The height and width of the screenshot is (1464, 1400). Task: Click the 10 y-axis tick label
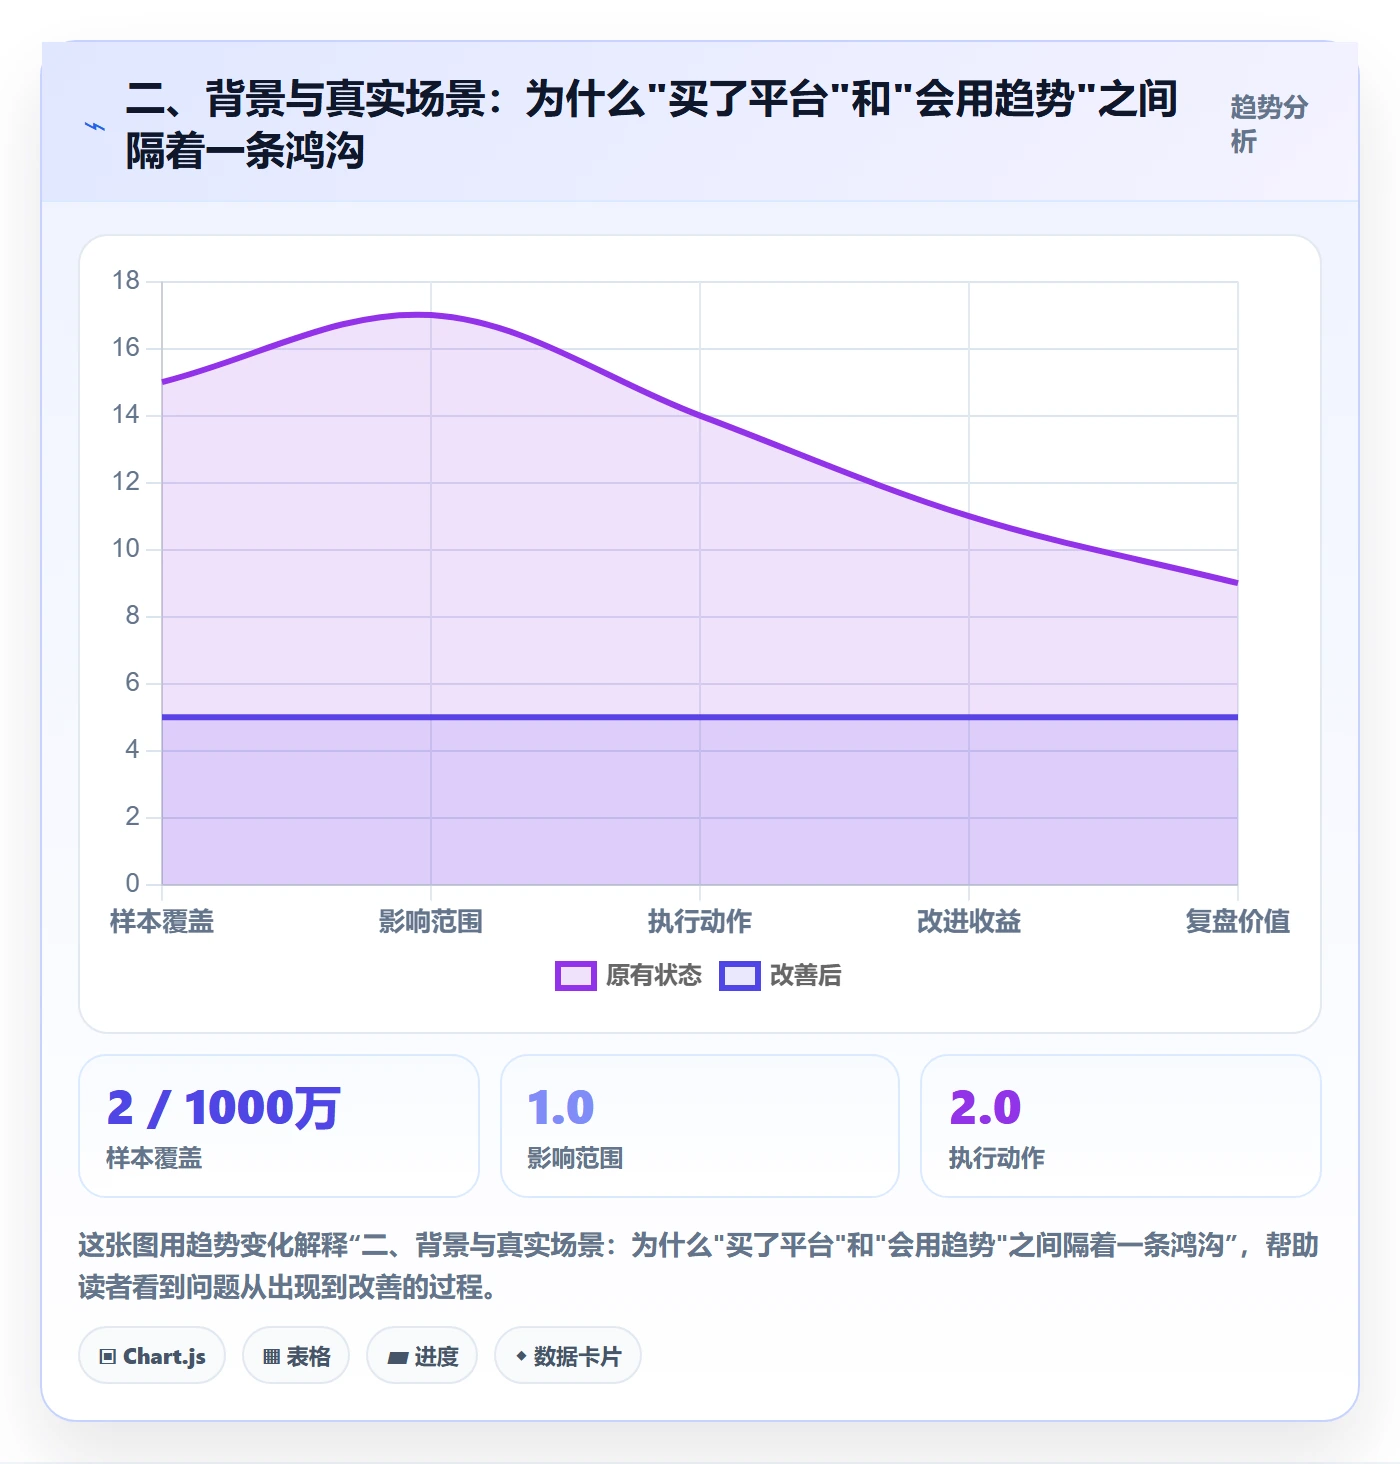pyautogui.click(x=126, y=549)
